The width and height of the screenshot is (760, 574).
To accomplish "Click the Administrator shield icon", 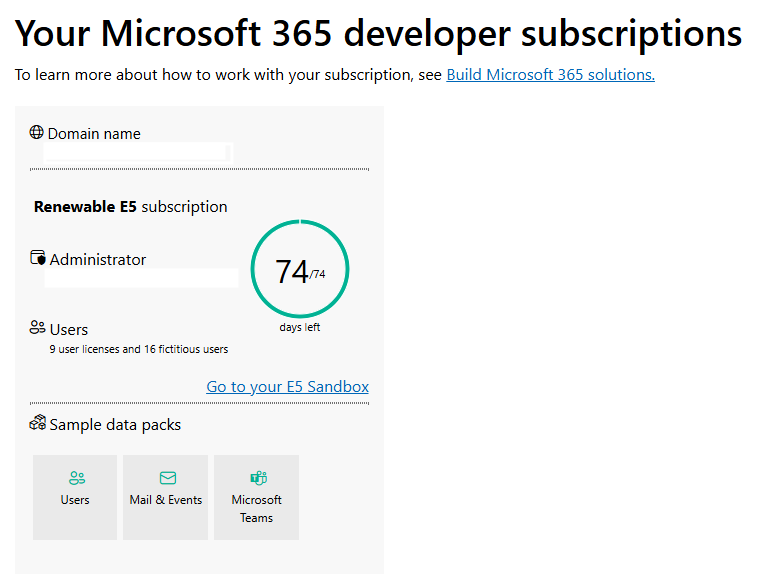I will (x=38, y=257).
